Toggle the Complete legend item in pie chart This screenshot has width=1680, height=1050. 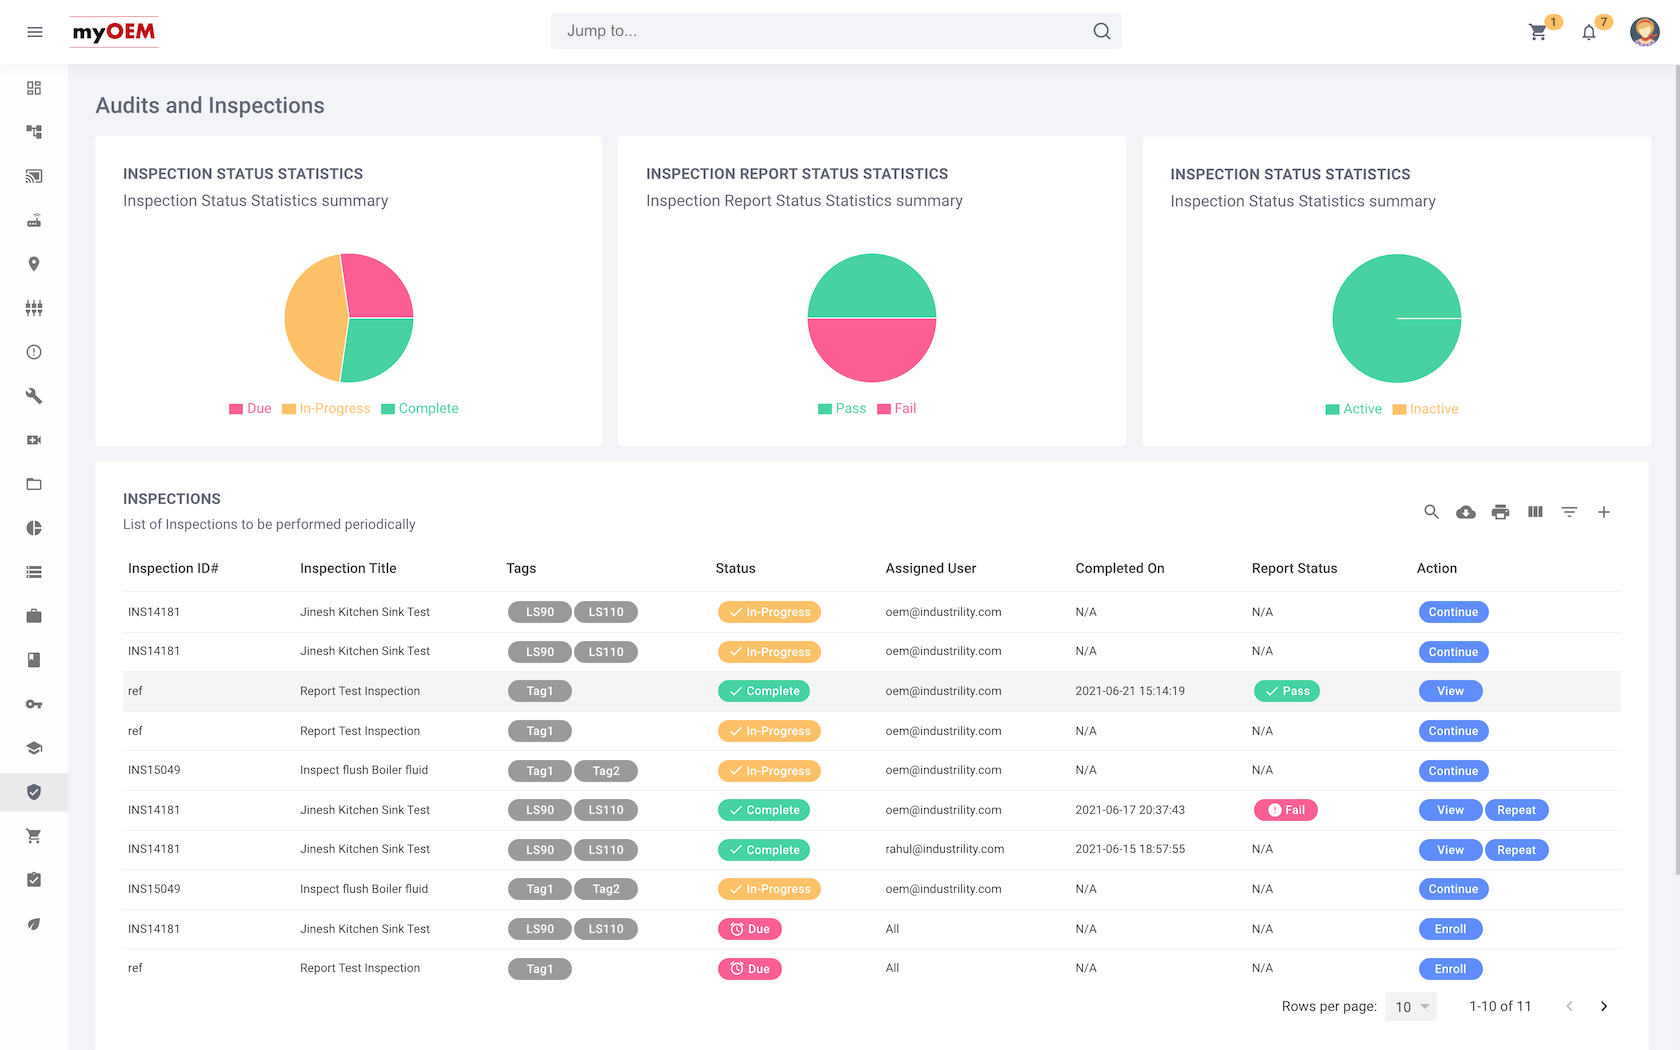(420, 408)
